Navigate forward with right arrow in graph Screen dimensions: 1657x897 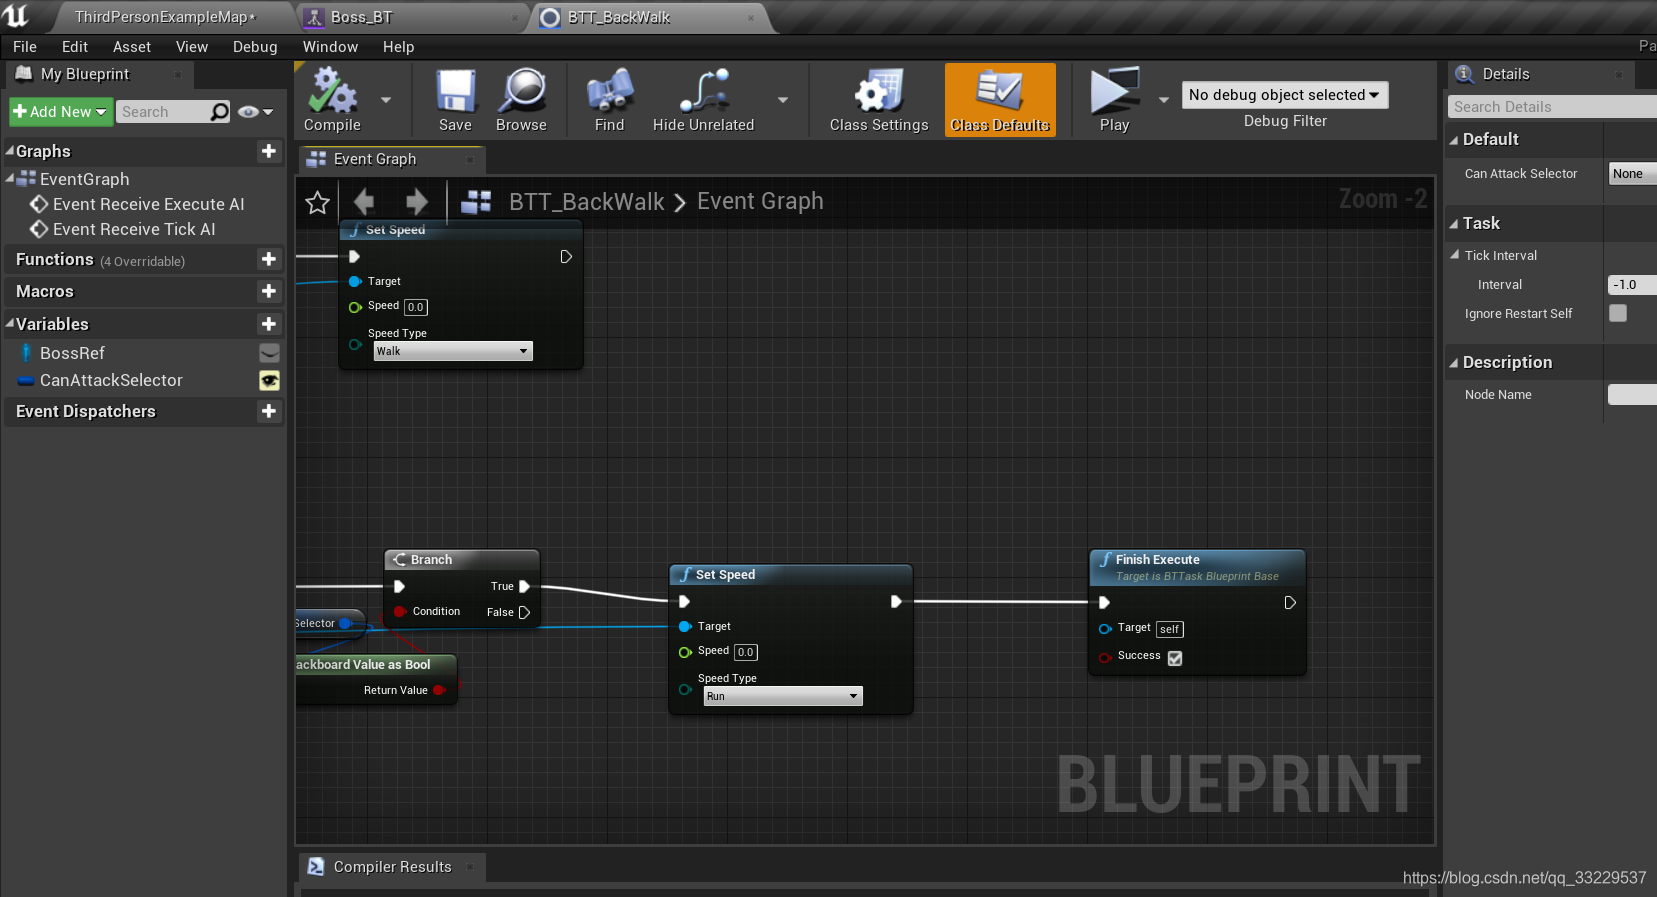tap(417, 202)
